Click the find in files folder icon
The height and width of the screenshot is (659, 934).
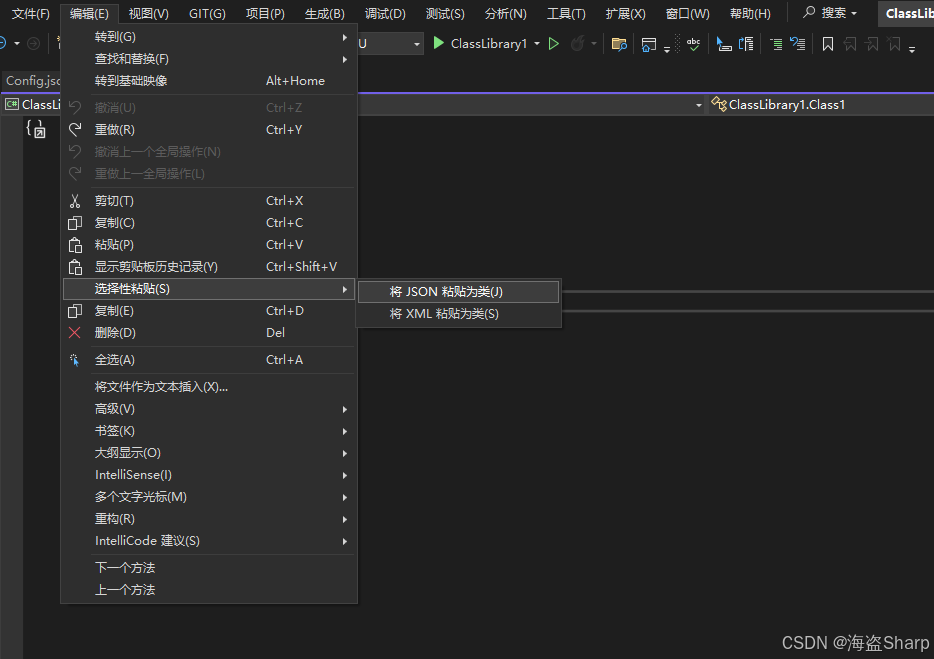pos(619,44)
